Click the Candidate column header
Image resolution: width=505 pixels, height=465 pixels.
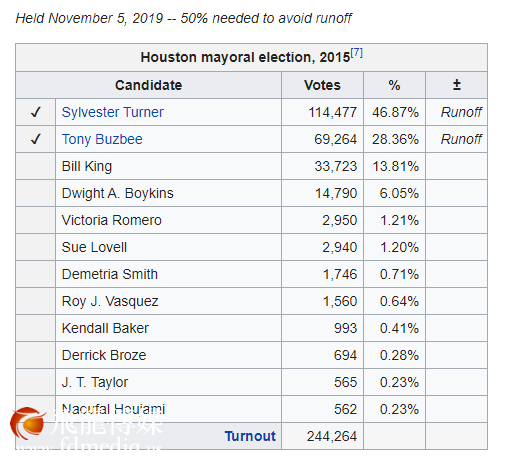point(148,85)
